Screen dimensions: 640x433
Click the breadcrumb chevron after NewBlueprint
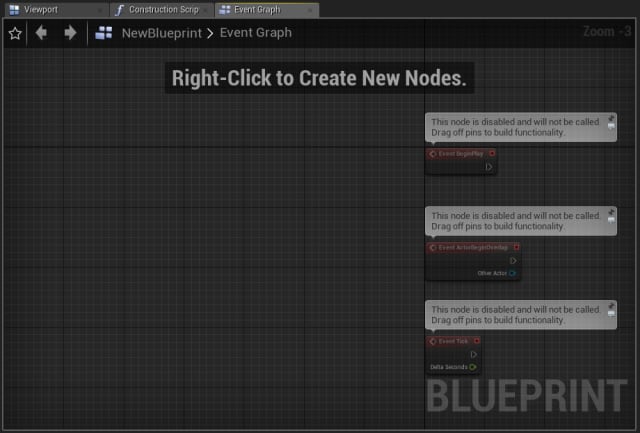210,33
